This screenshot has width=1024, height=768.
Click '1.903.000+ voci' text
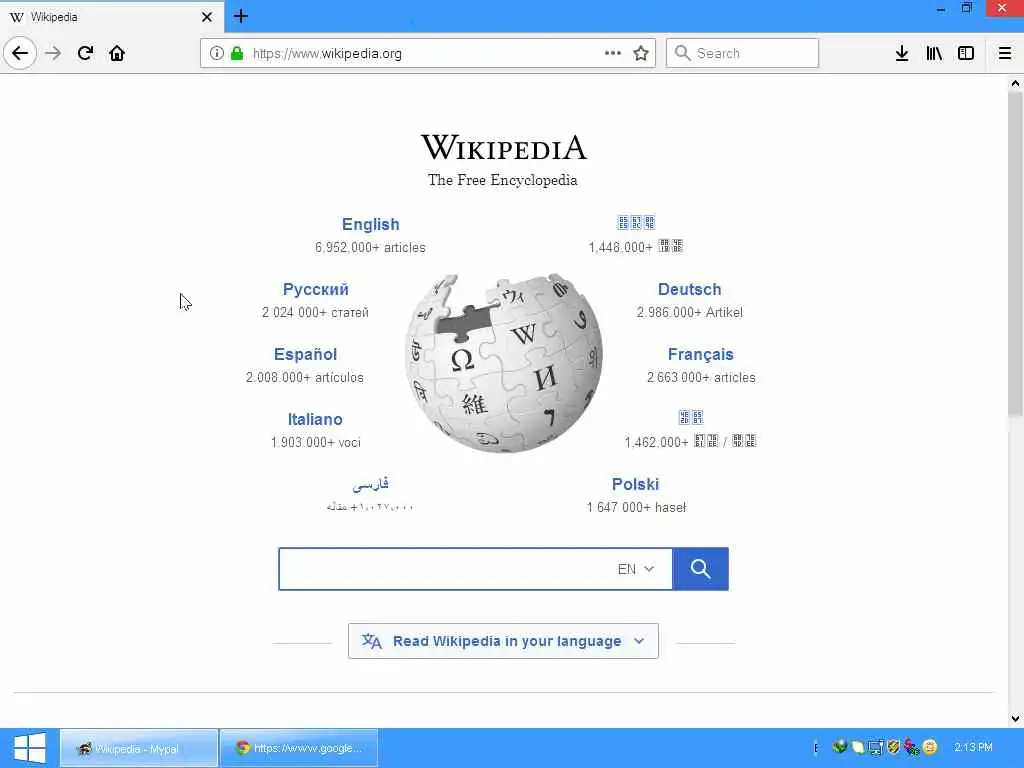315,442
